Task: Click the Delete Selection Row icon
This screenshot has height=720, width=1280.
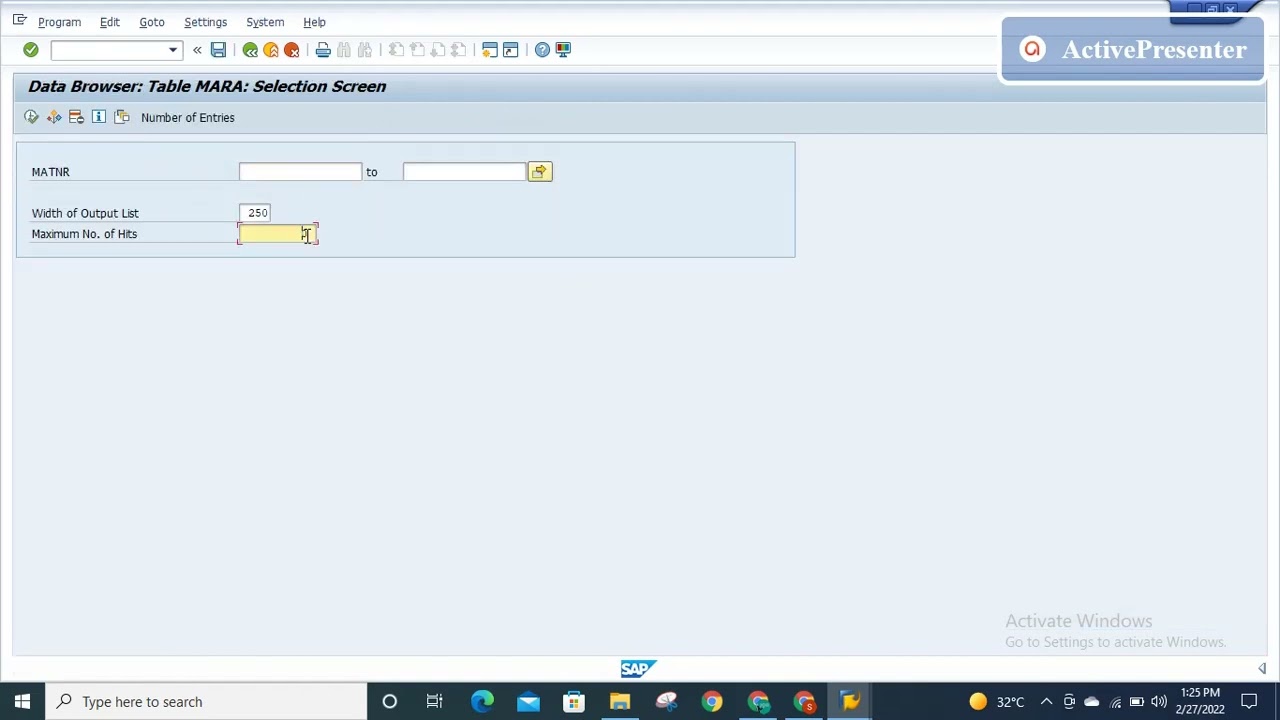Action: pyautogui.click(x=76, y=117)
